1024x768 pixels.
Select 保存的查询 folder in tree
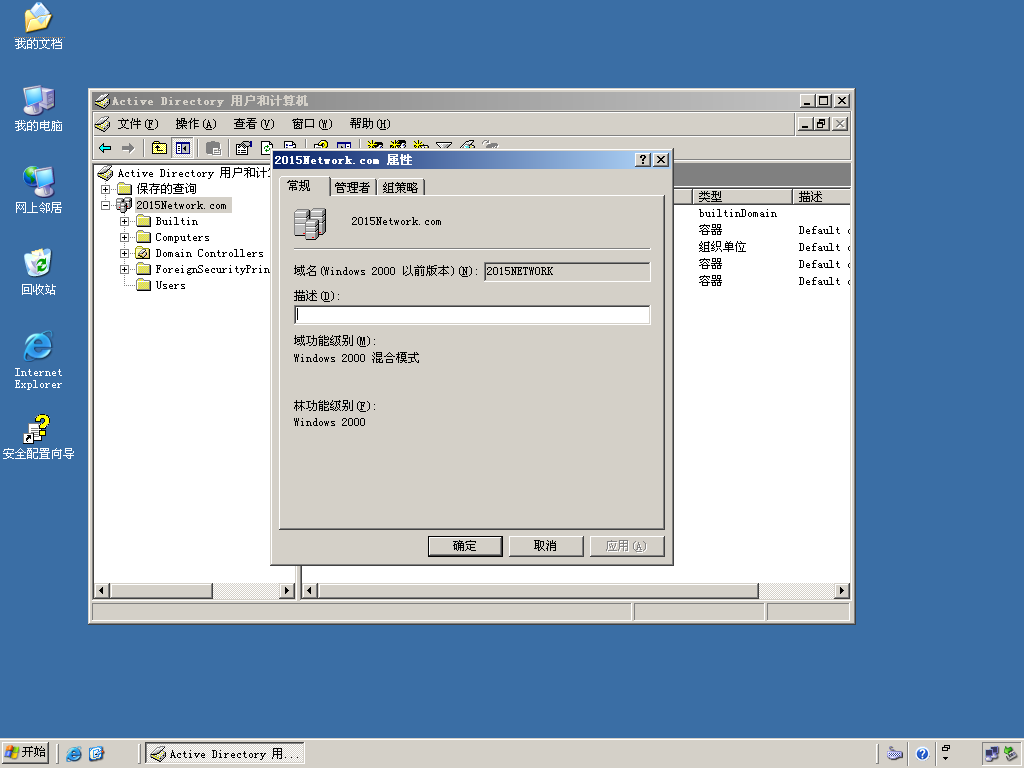point(157,189)
